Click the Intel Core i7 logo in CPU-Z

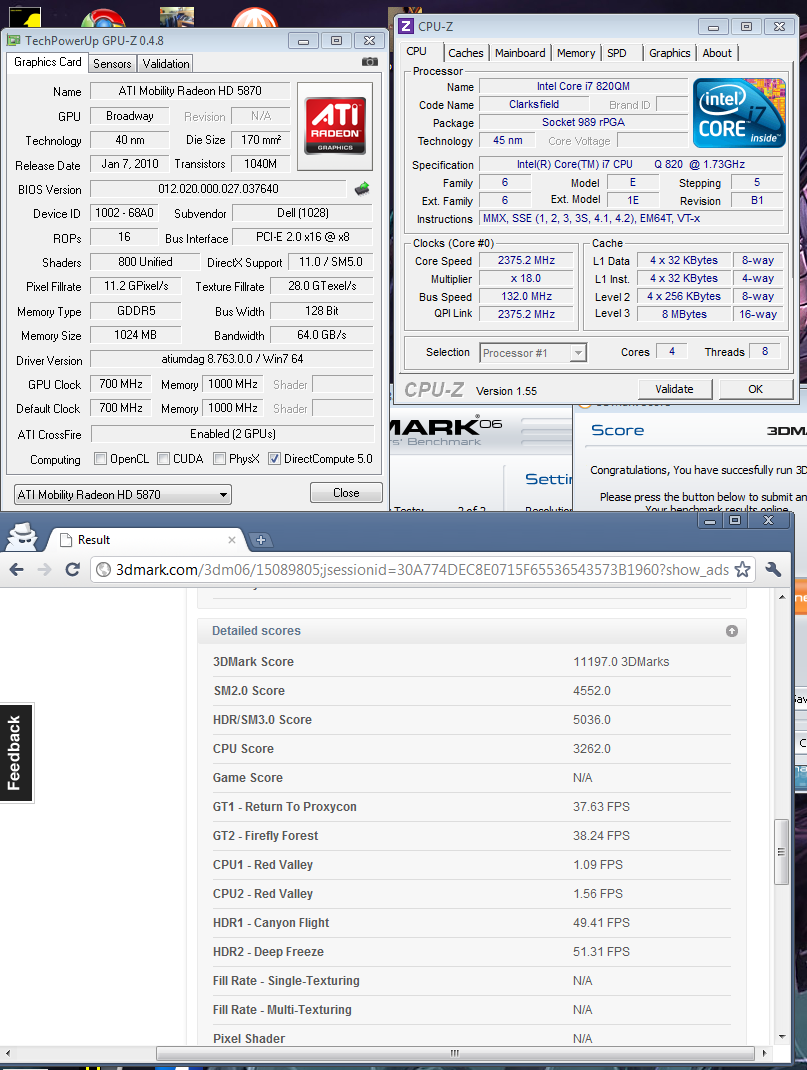point(739,113)
